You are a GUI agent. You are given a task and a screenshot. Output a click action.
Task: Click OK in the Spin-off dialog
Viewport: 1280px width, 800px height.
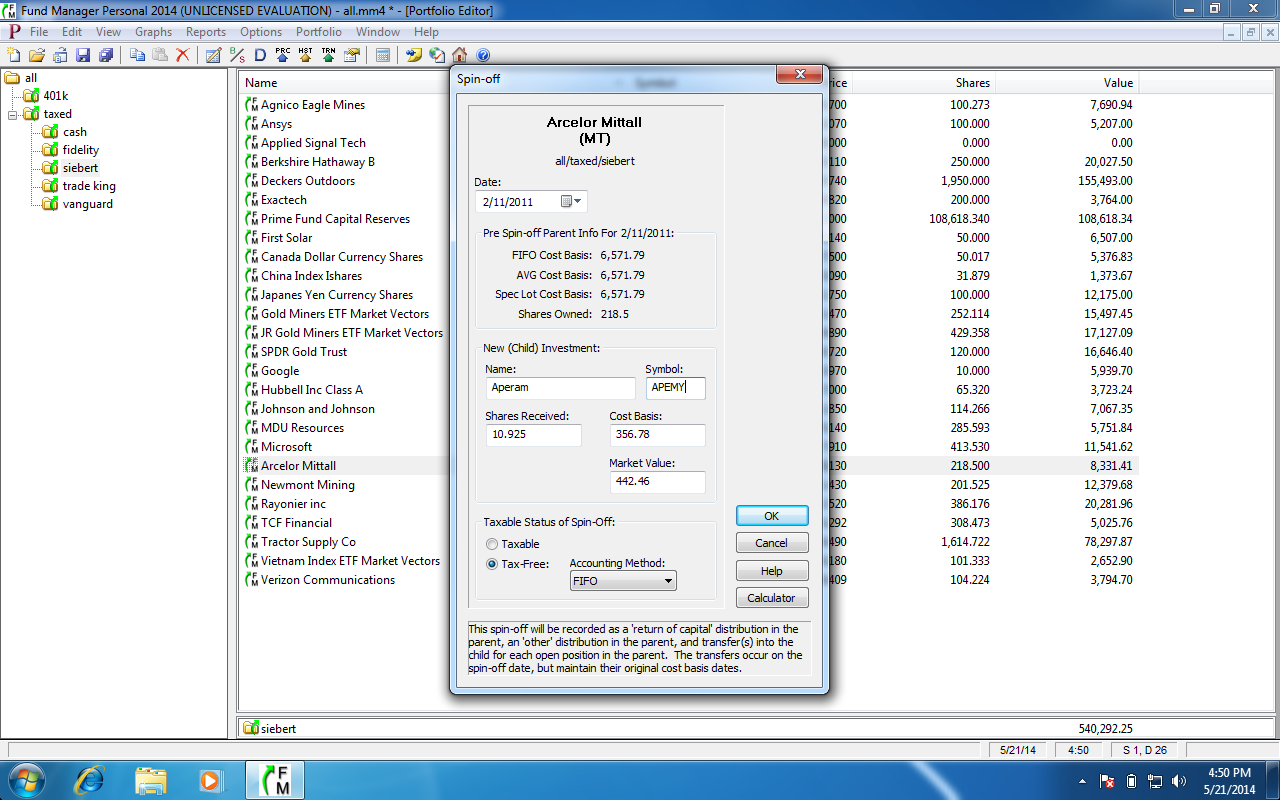(x=772, y=516)
